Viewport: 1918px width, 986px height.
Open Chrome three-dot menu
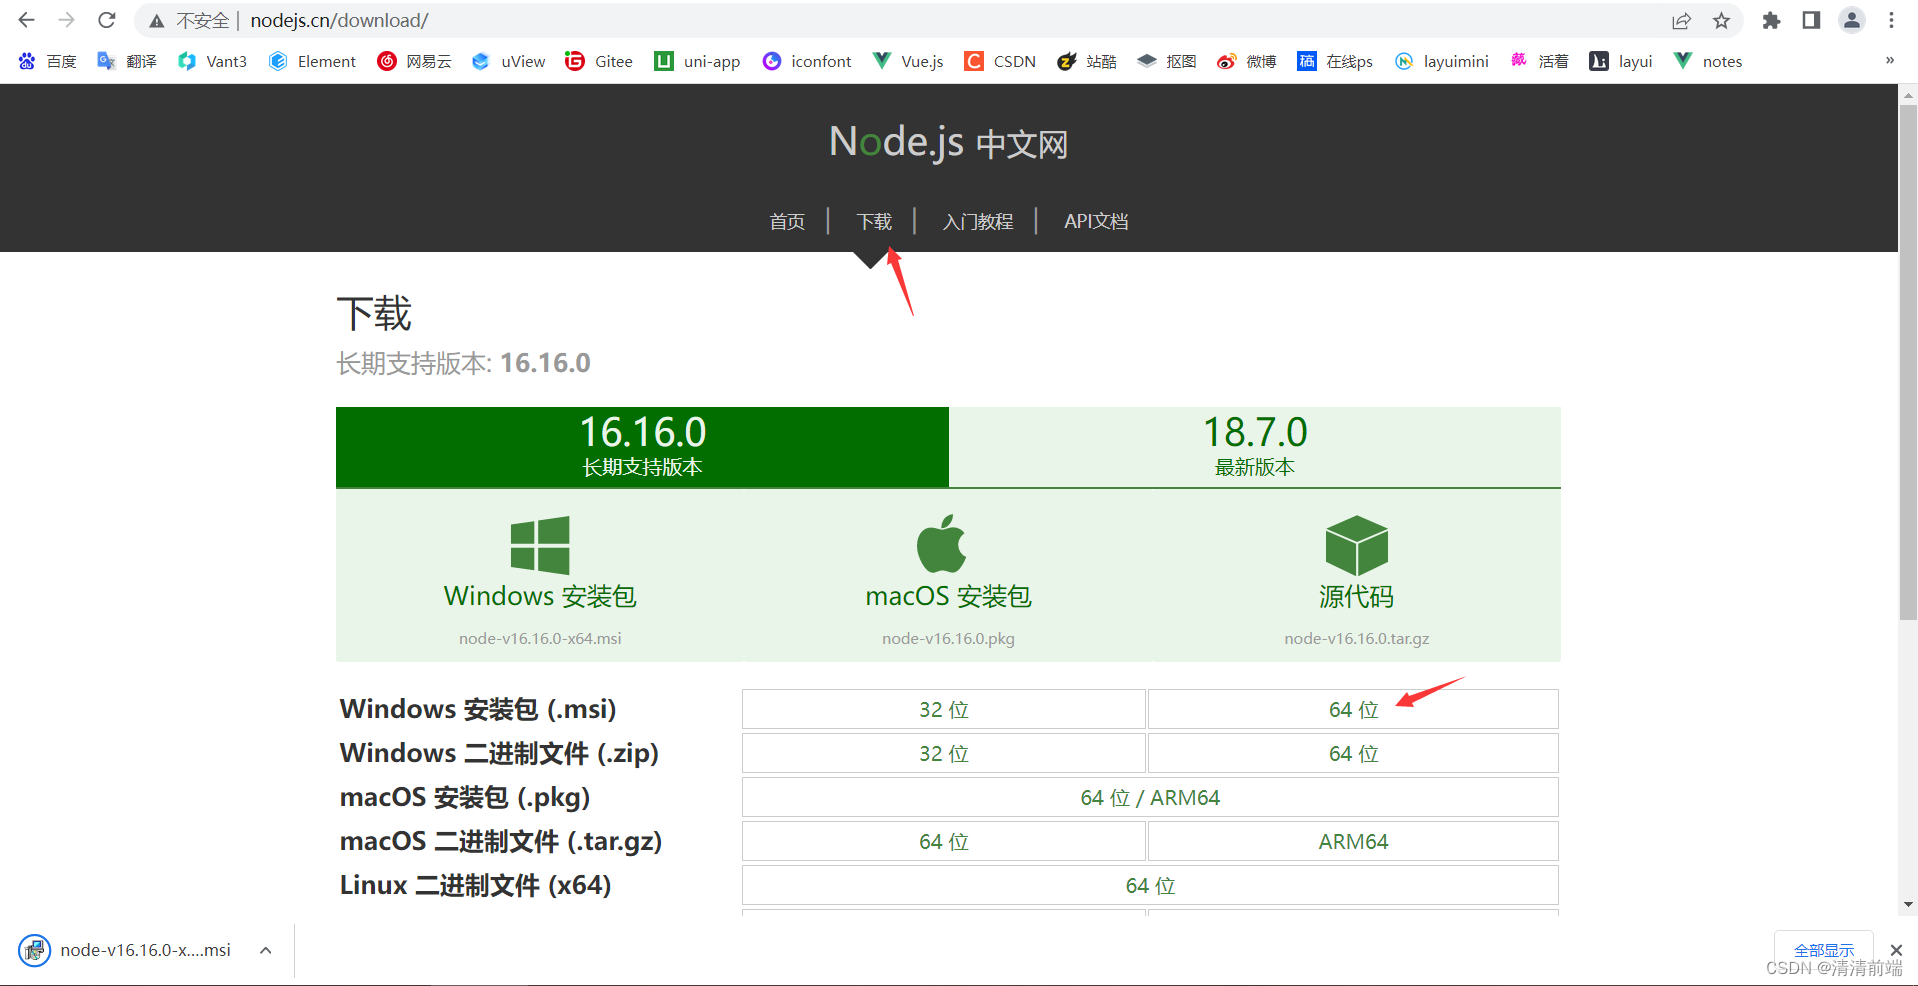tap(1891, 21)
